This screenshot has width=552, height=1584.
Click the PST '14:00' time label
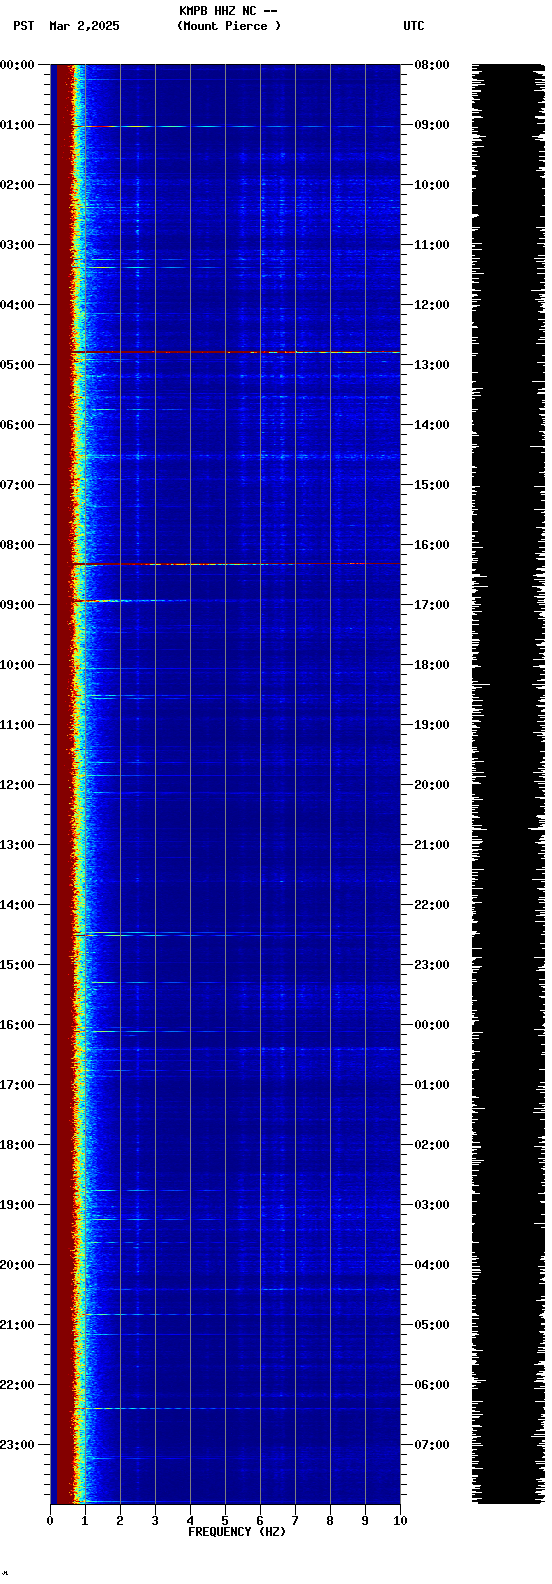coord(17,905)
